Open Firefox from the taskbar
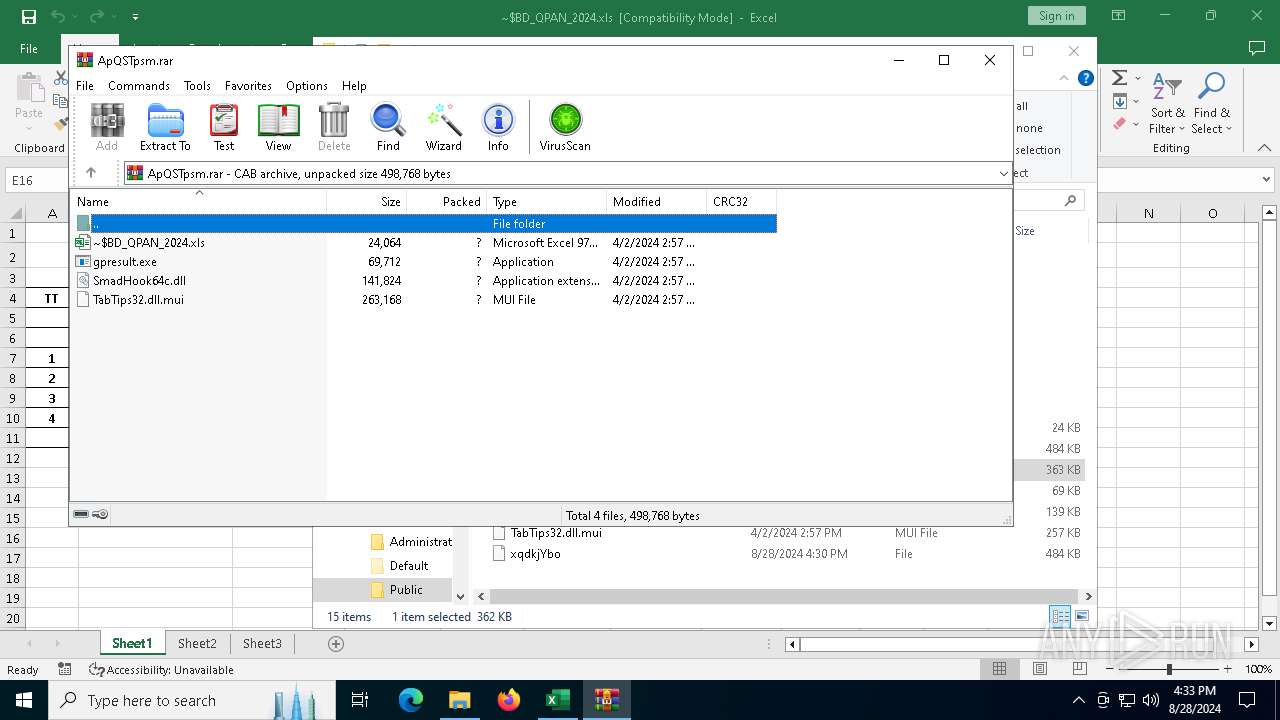Image resolution: width=1280 pixels, height=720 pixels. (x=509, y=700)
